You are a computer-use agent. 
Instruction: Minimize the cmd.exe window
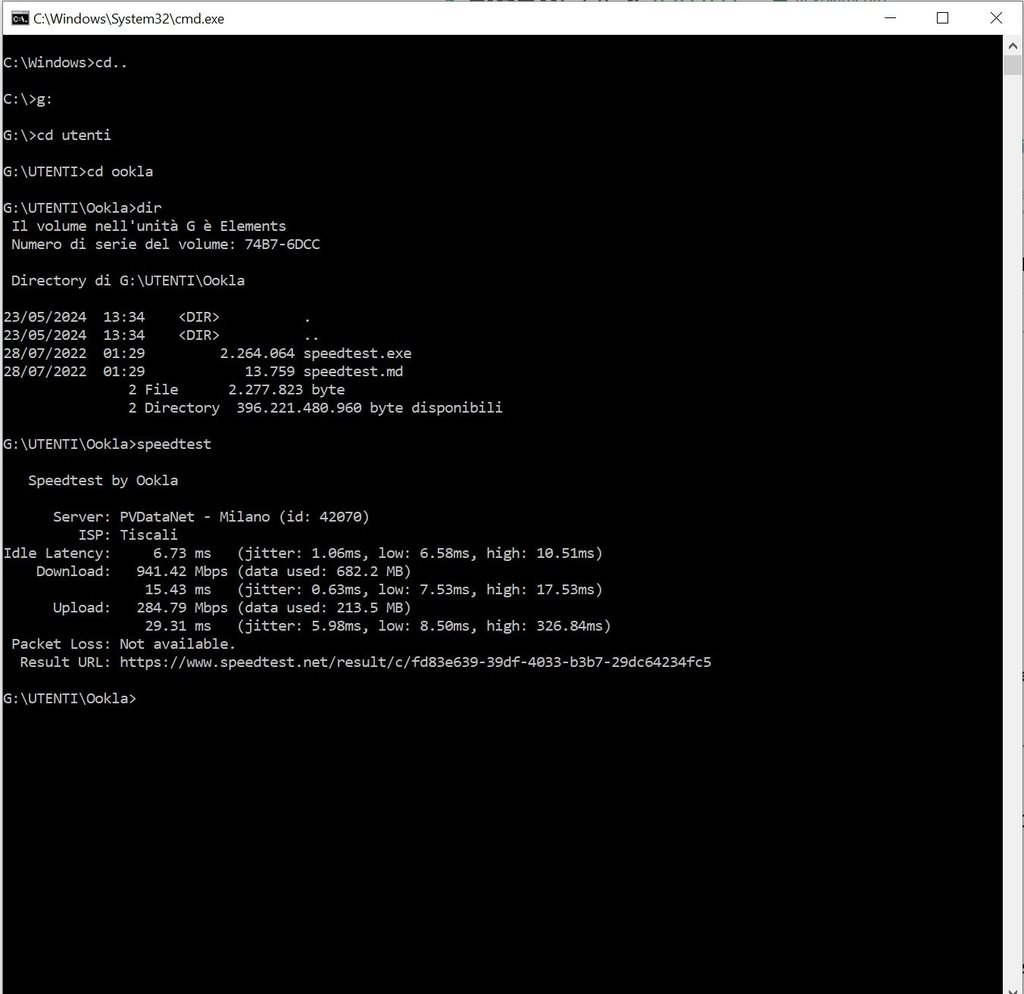[x=890, y=18]
